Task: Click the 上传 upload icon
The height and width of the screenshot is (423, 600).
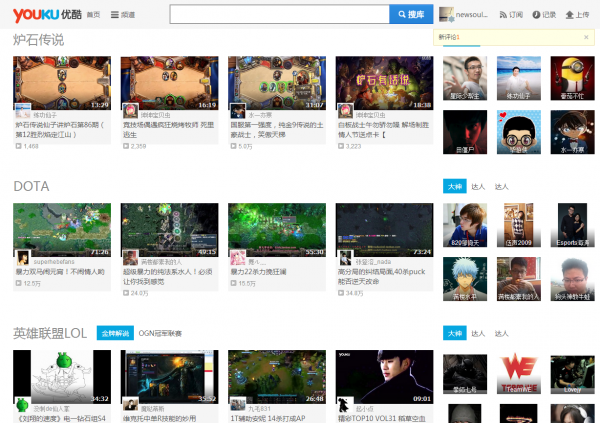Action: [x=569, y=15]
